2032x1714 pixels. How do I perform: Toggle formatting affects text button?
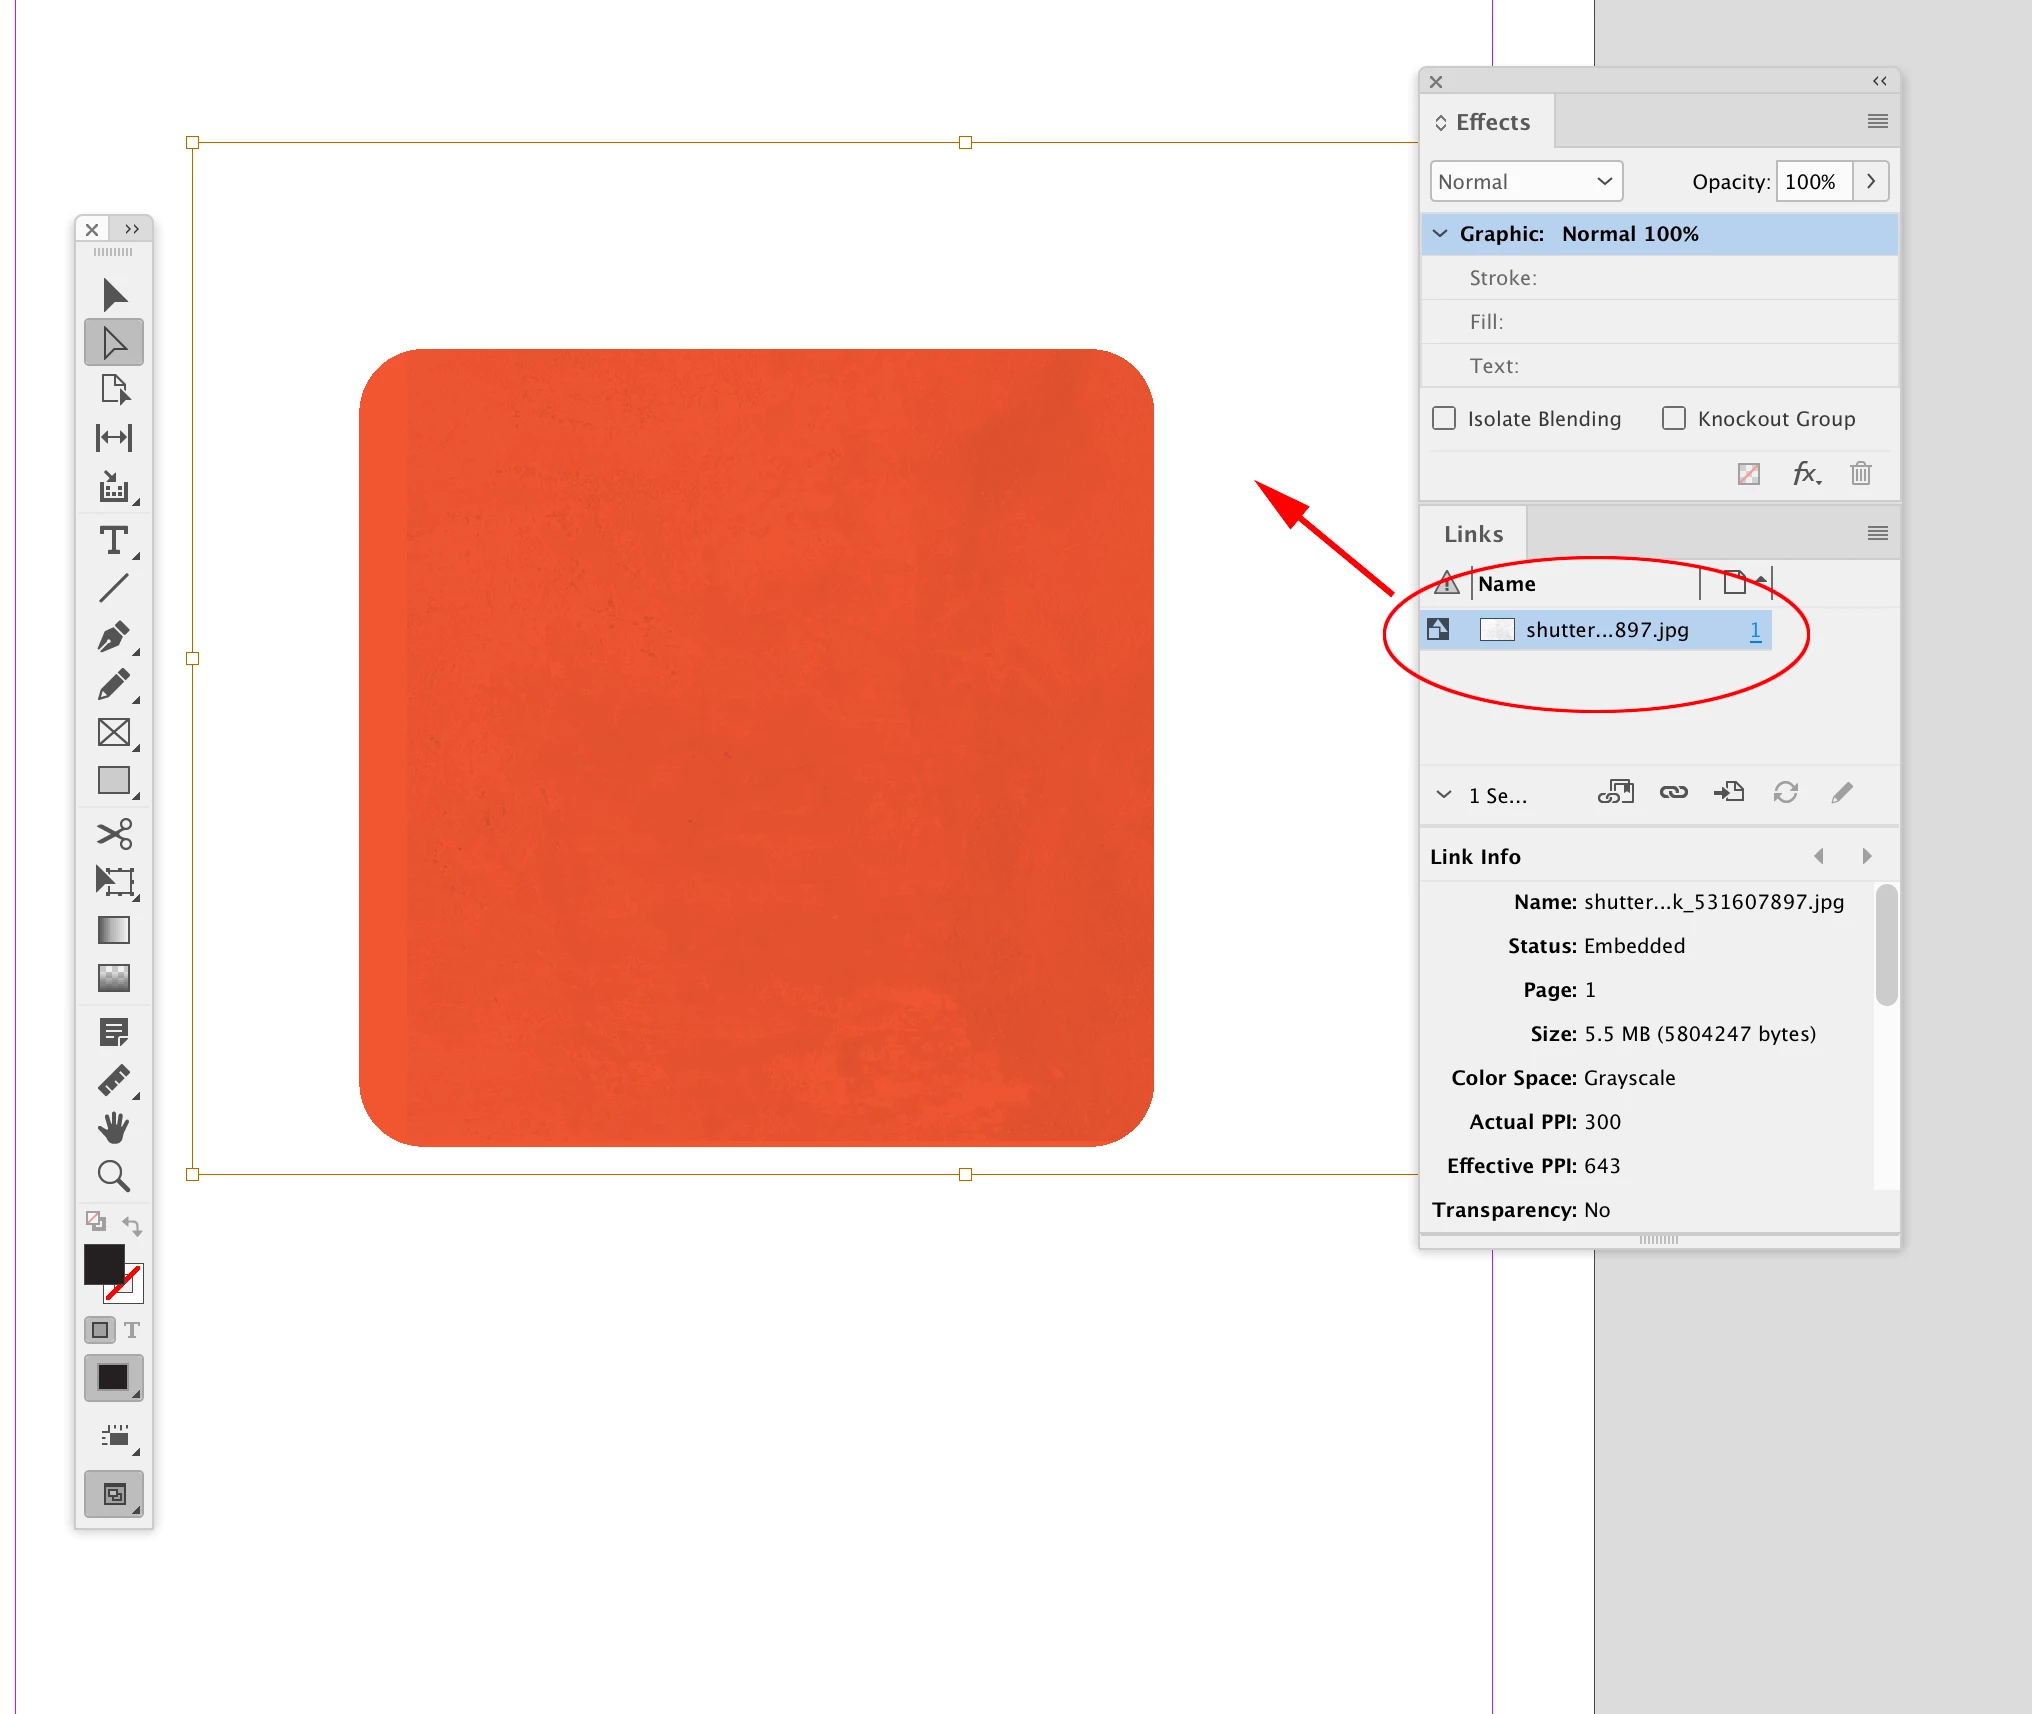point(132,1330)
